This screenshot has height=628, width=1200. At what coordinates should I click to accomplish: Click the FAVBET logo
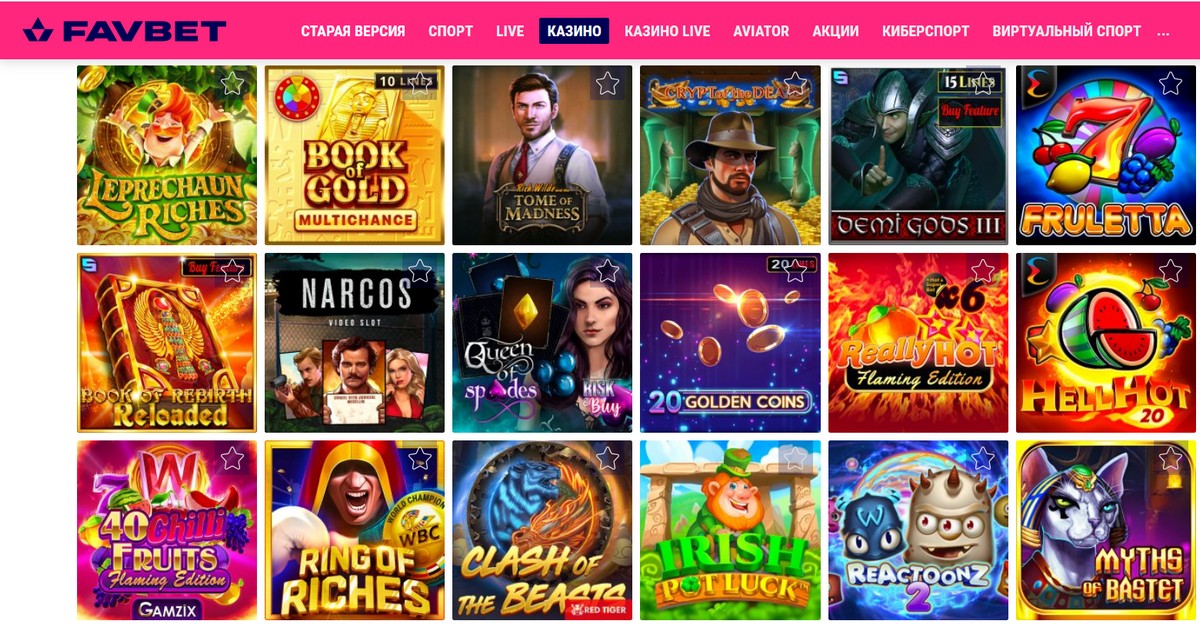click(x=124, y=30)
